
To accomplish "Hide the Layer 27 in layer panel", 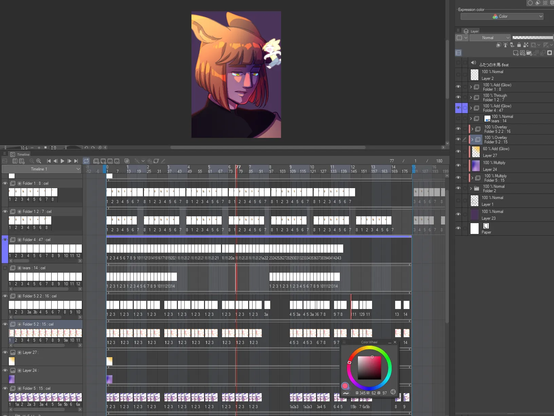I will pyautogui.click(x=458, y=152).
